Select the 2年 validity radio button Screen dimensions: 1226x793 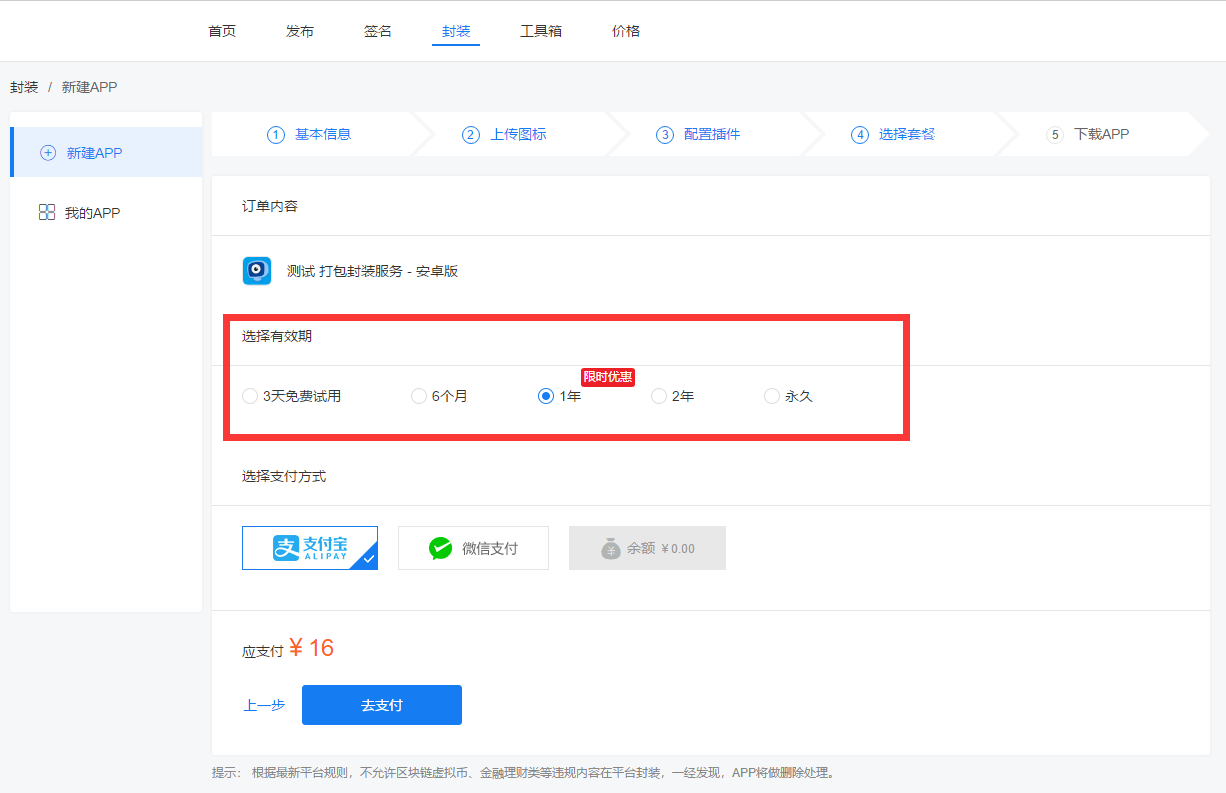click(x=659, y=396)
